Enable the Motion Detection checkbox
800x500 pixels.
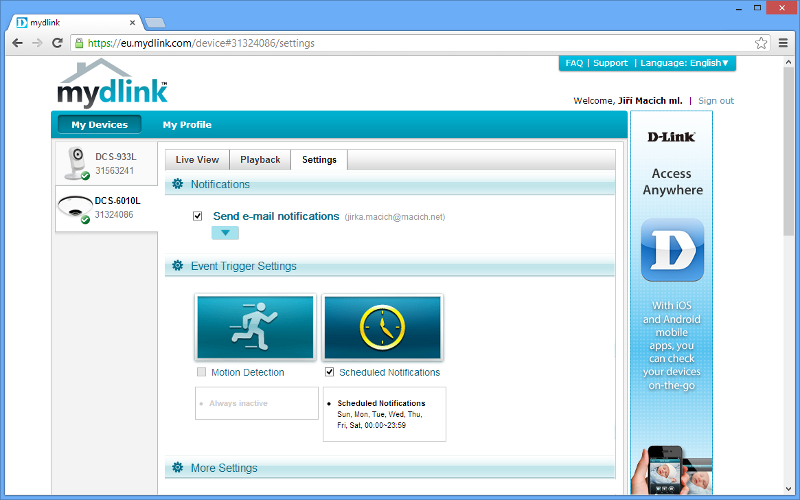tap(202, 372)
